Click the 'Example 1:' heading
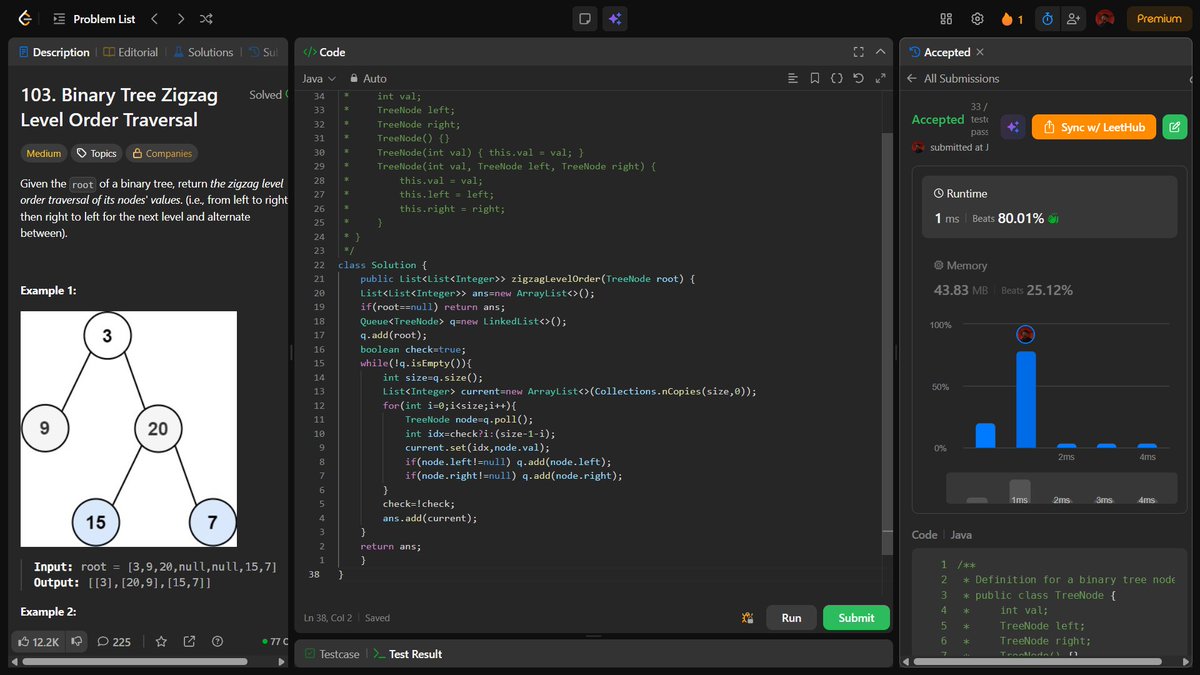 (49, 291)
